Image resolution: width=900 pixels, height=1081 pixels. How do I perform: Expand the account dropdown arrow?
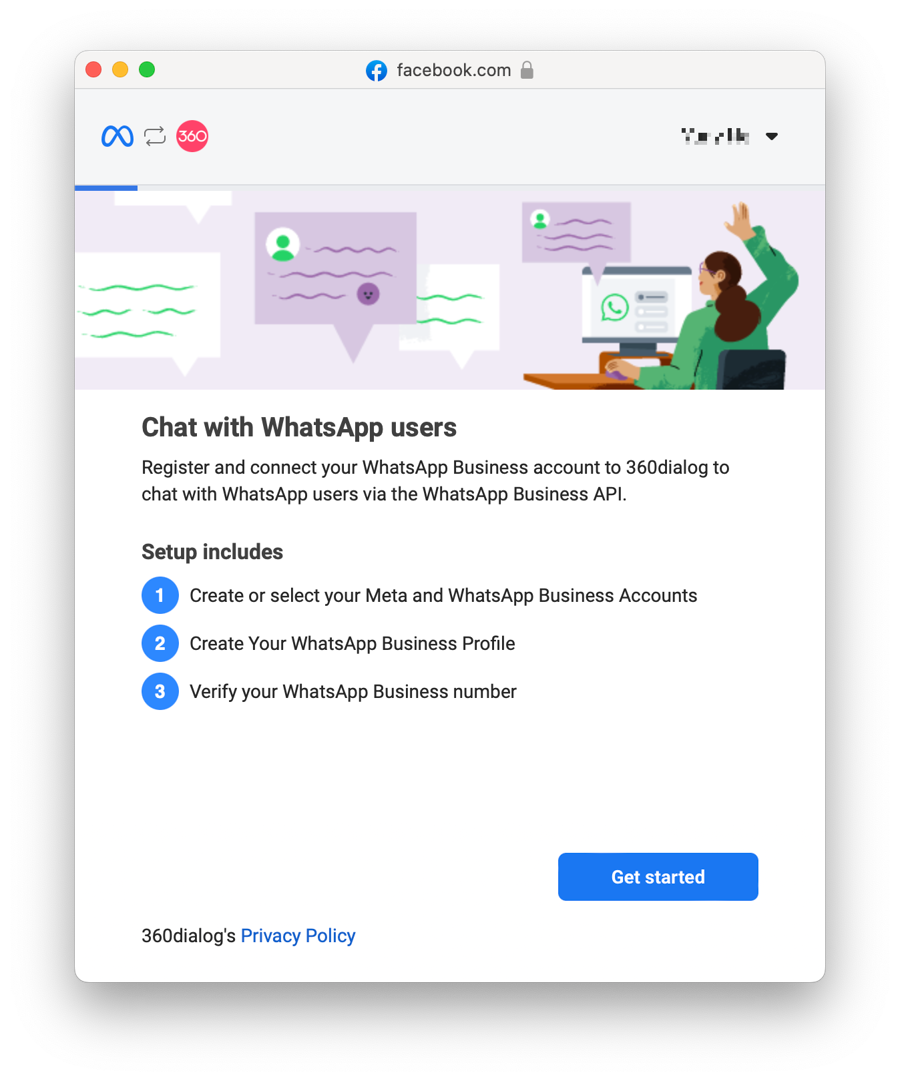772,137
